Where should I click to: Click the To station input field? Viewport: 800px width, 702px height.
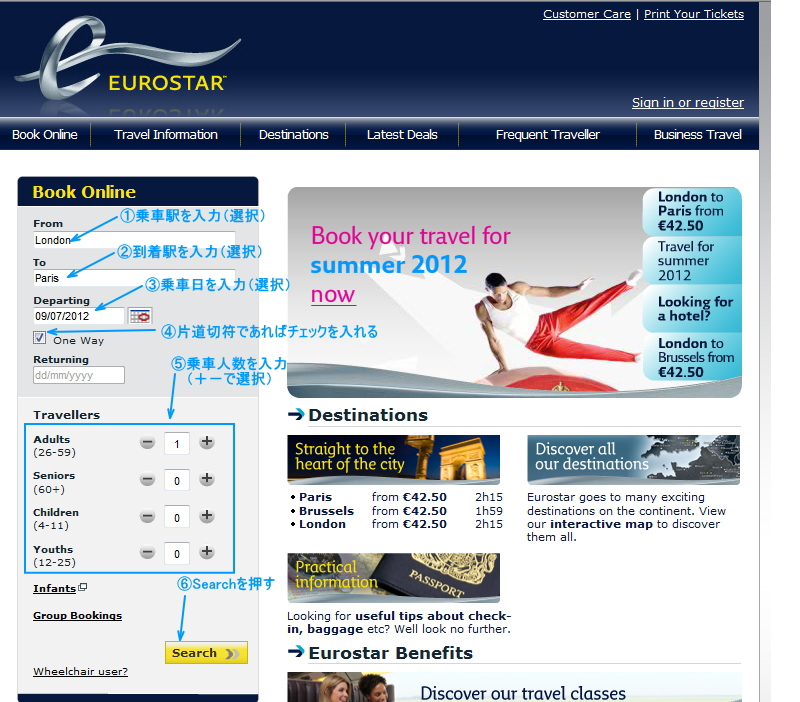(x=134, y=278)
